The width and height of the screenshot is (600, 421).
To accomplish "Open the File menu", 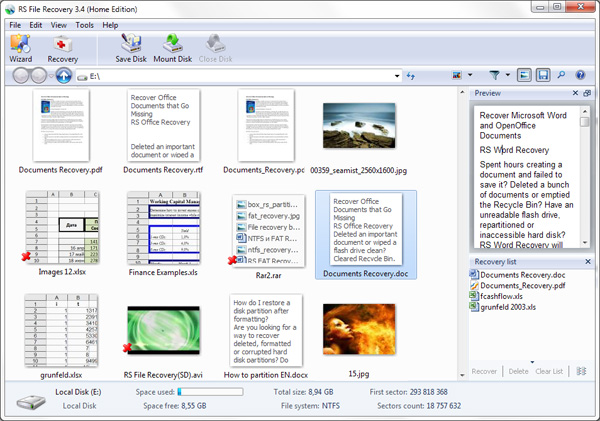I will [15, 25].
